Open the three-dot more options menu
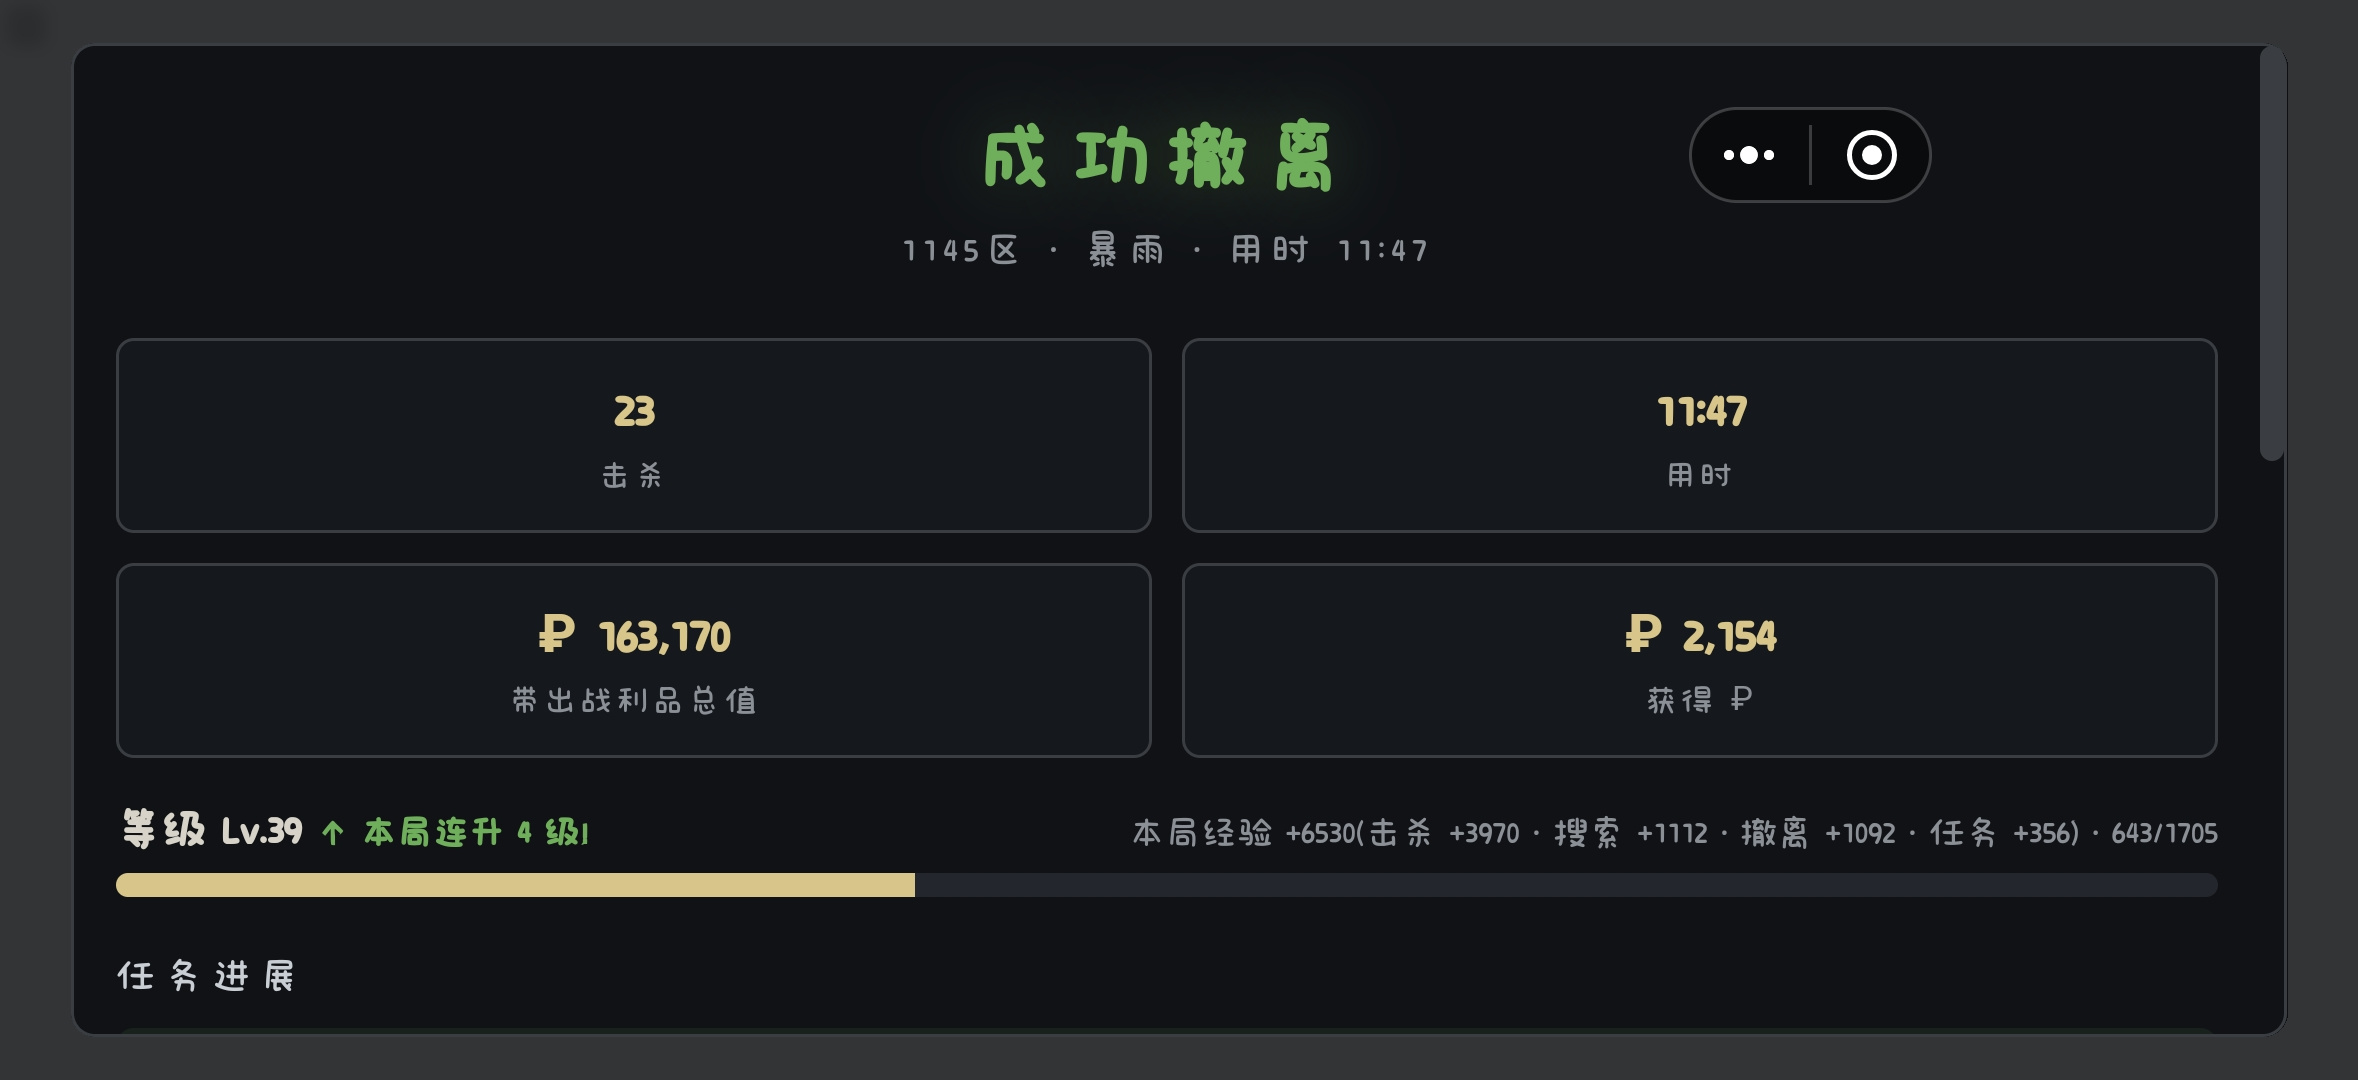The height and width of the screenshot is (1080, 2358). (1749, 155)
